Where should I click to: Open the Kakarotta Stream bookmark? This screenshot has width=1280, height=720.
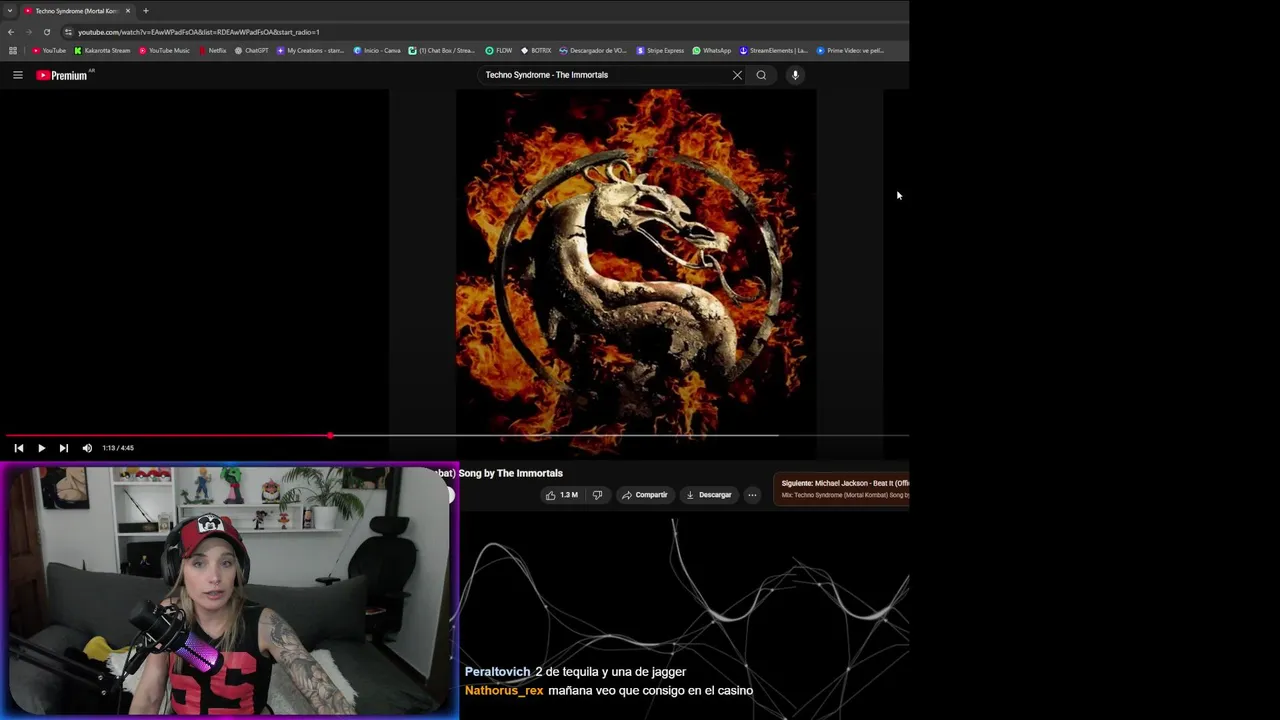(x=102, y=50)
